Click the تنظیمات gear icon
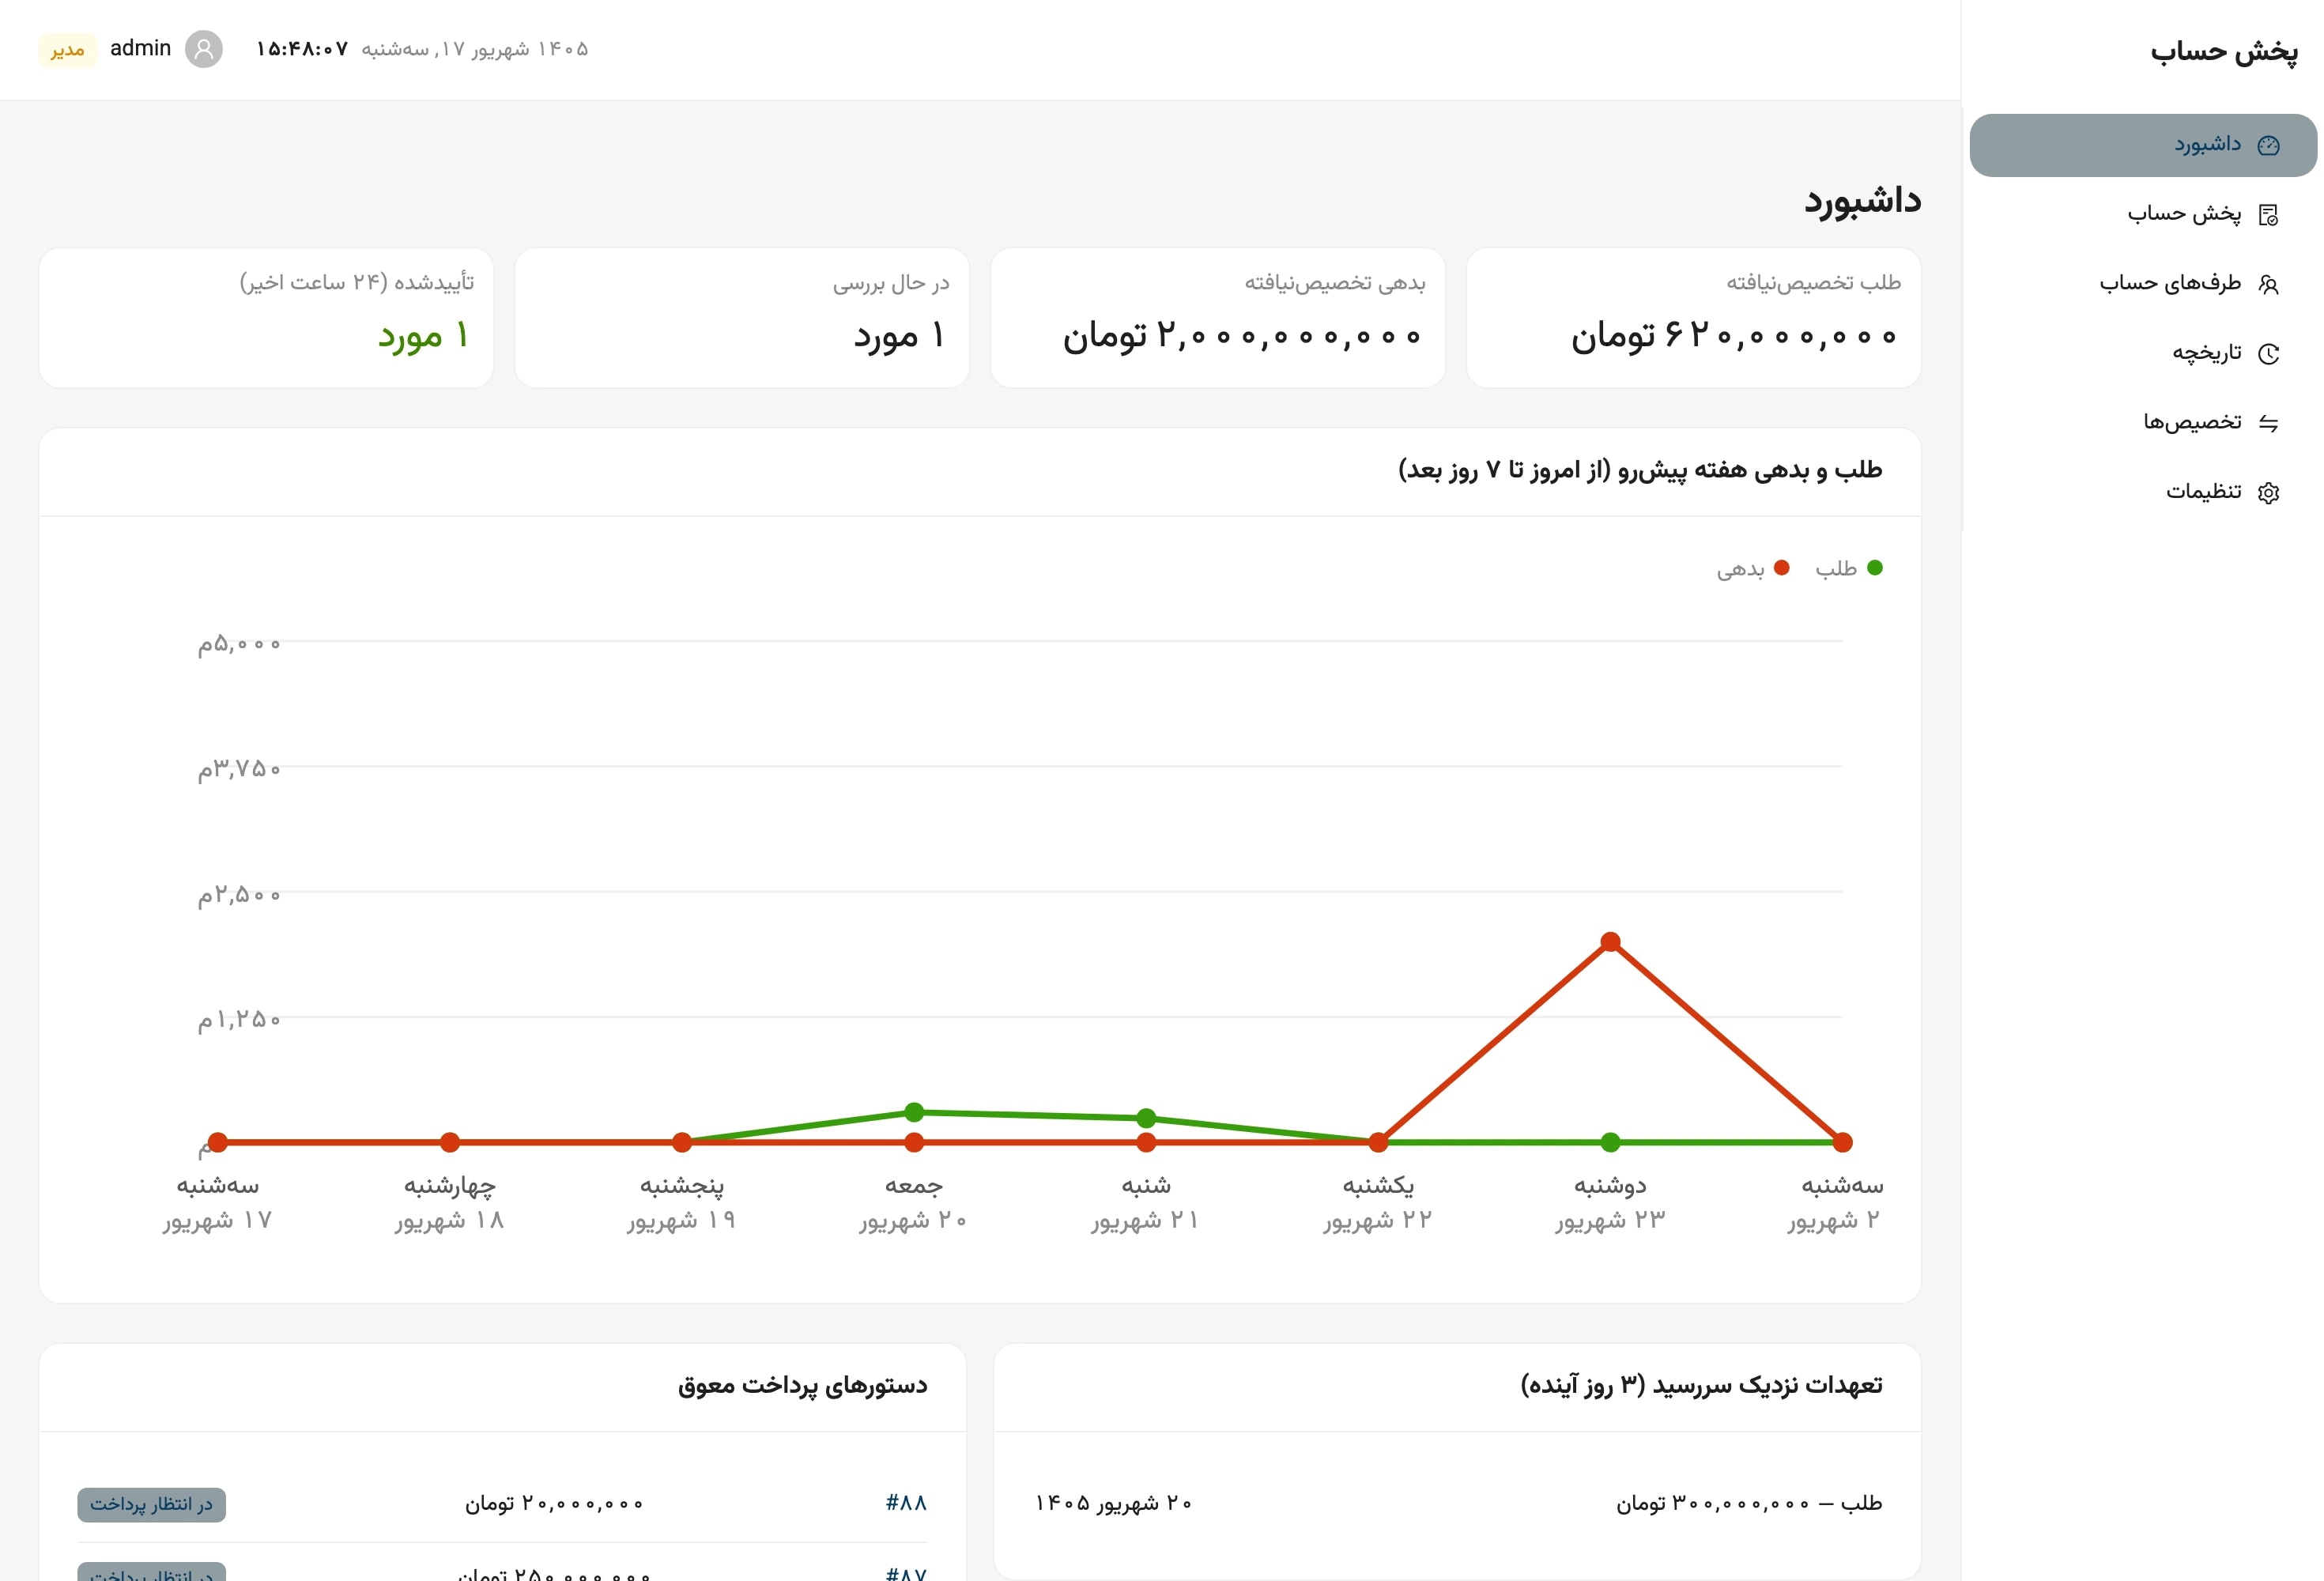Screen dimensions: 2324x1581 (2268, 492)
